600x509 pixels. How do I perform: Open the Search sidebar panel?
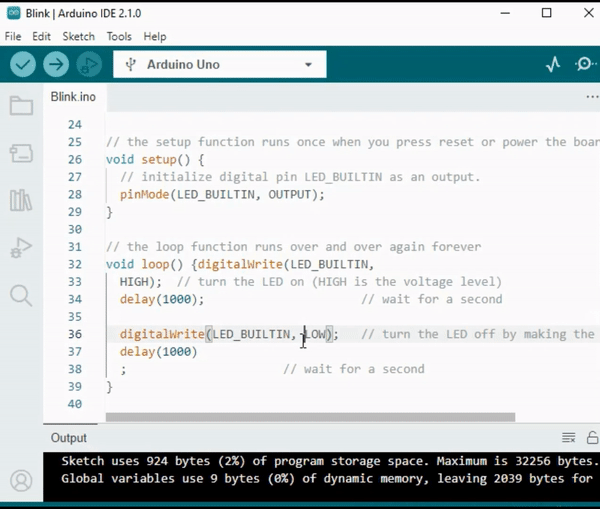(x=21, y=295)
